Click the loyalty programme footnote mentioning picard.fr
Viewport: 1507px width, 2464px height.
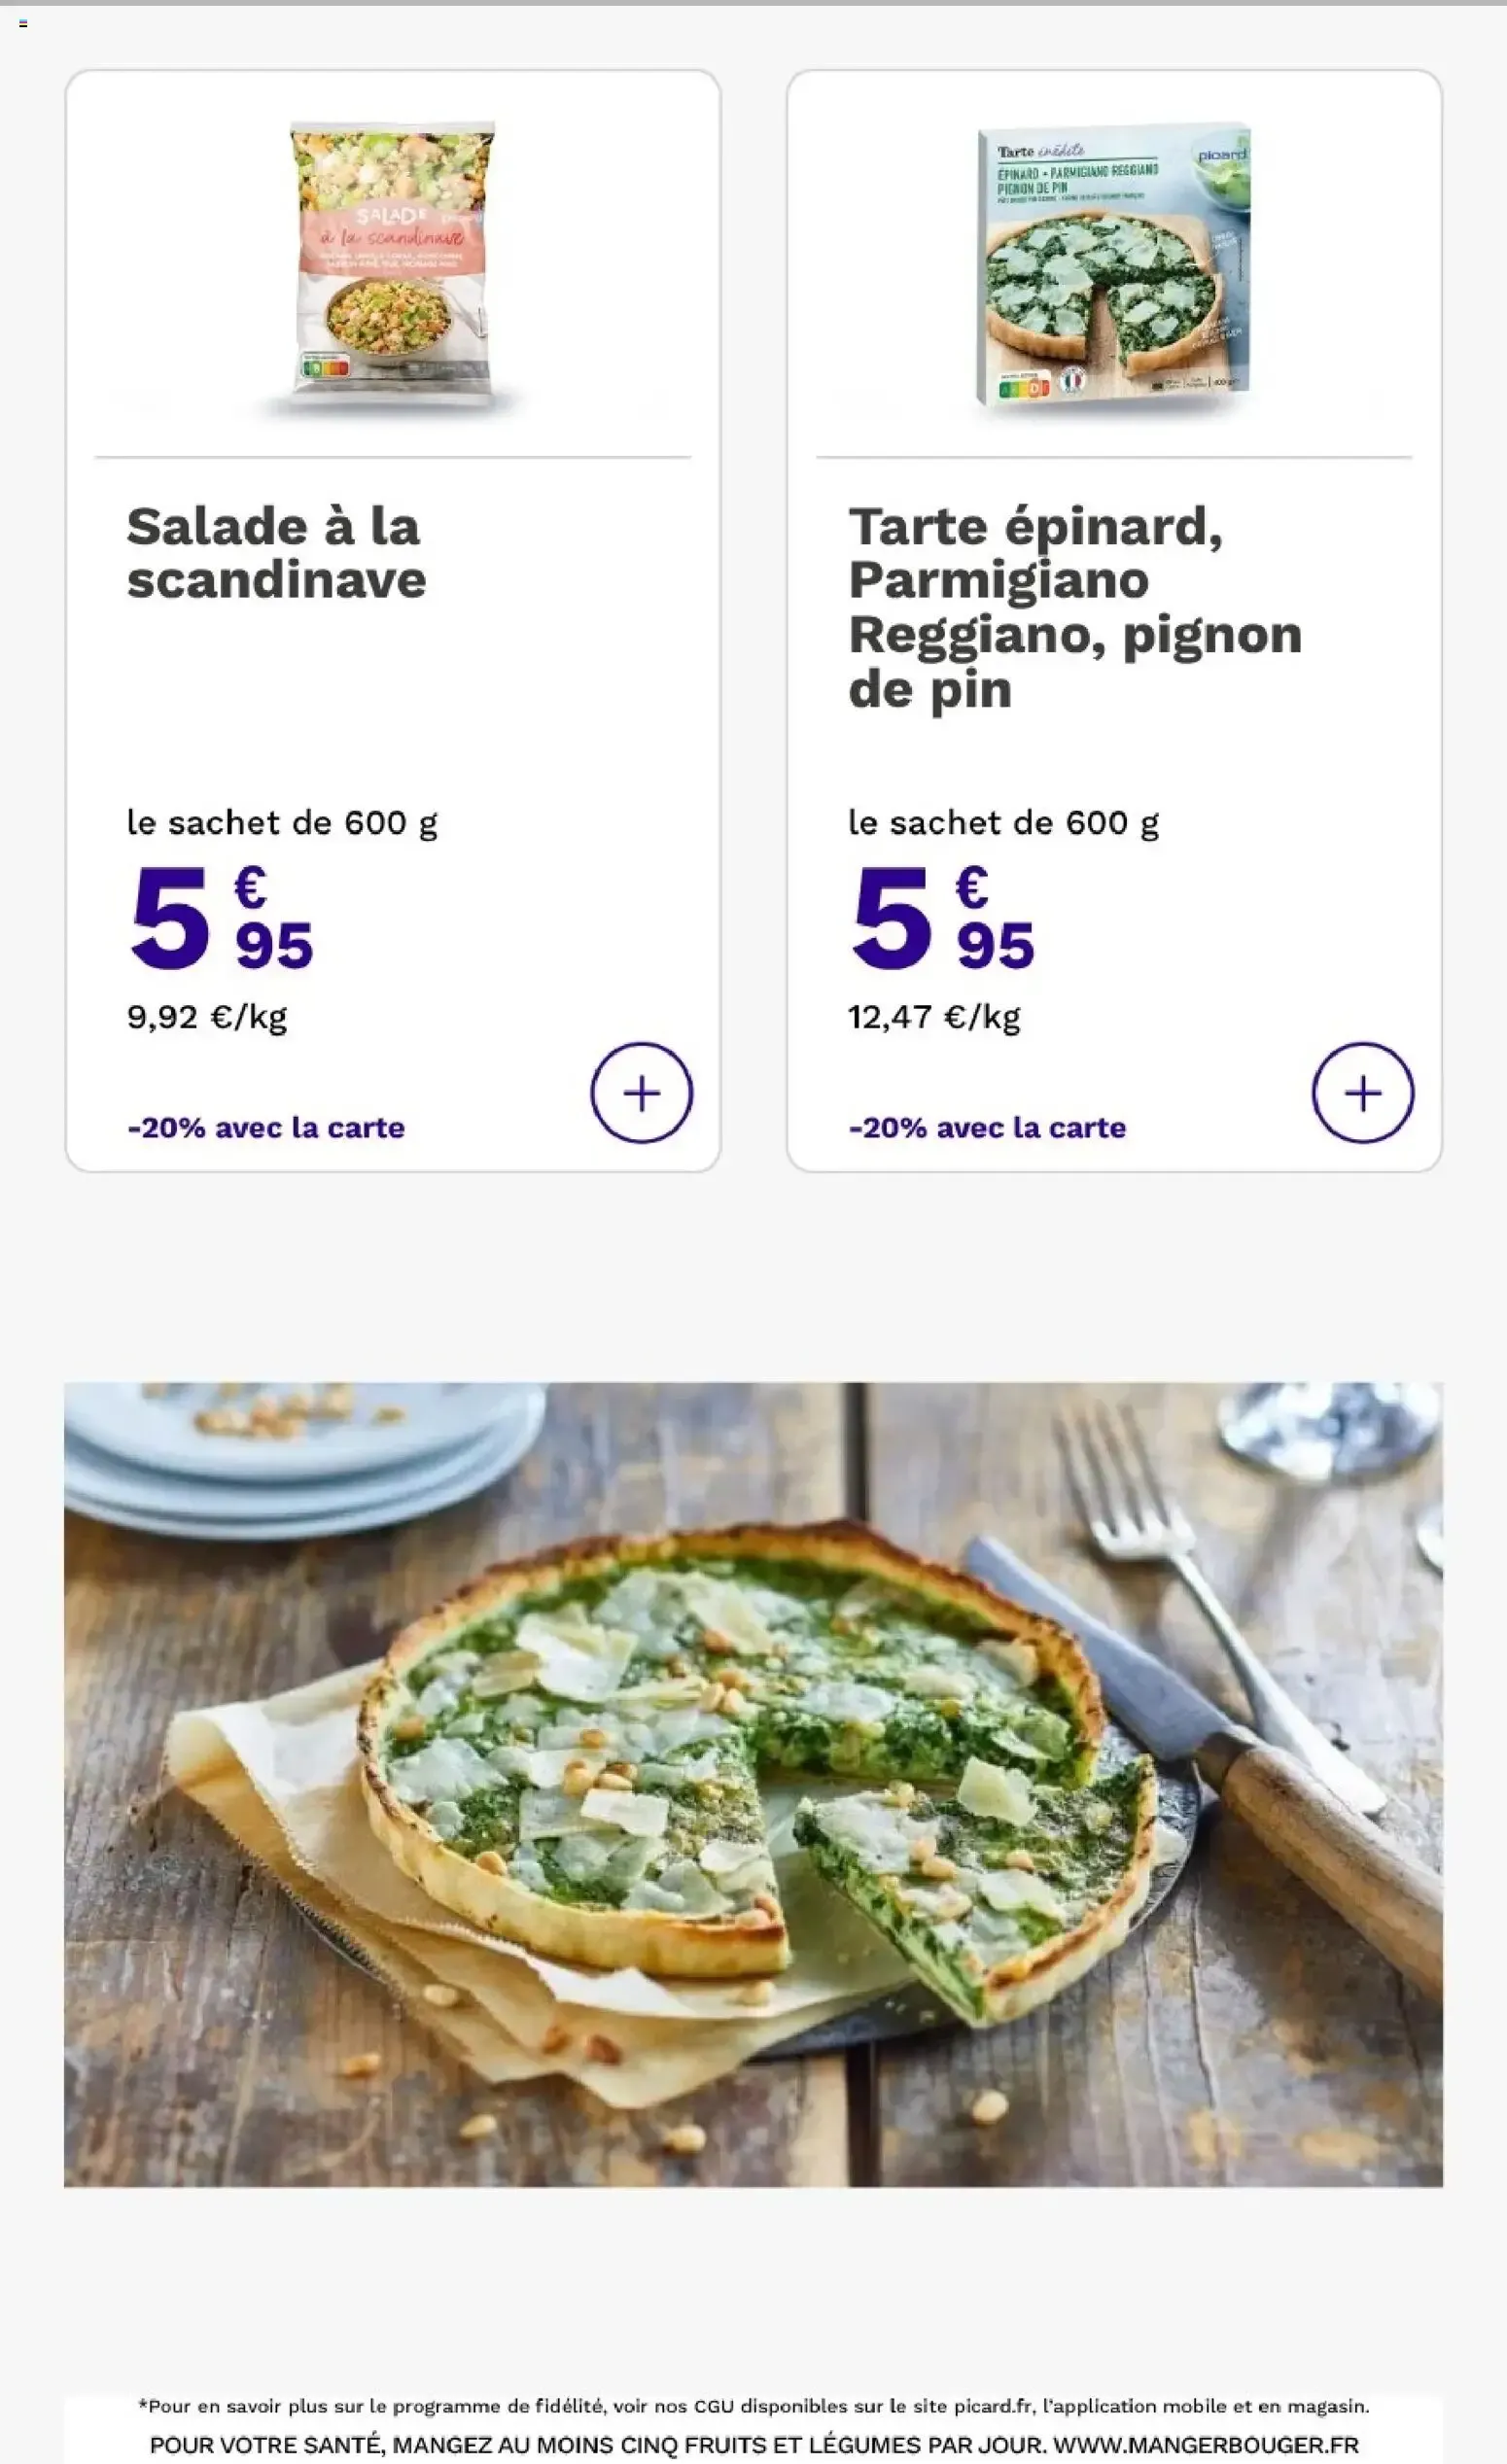753,2405
